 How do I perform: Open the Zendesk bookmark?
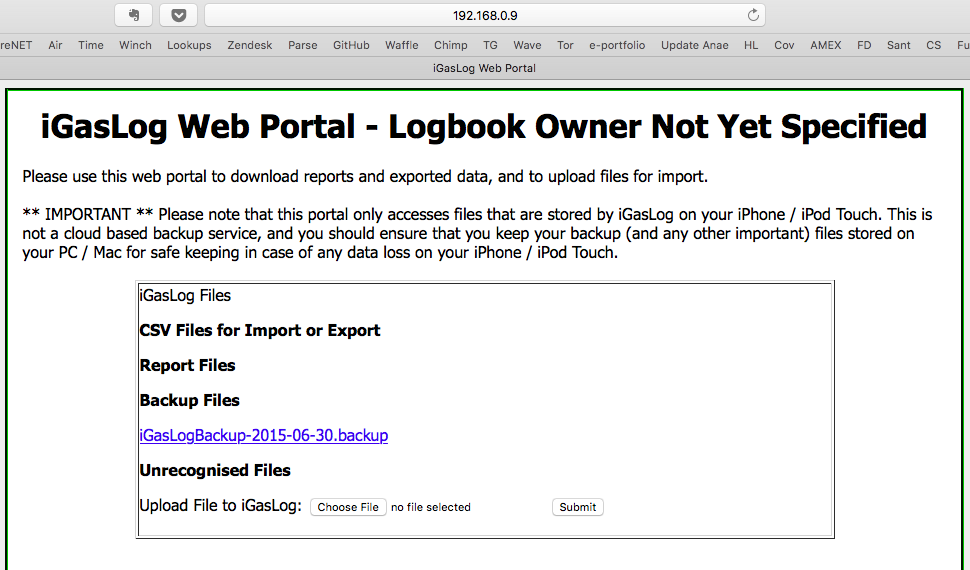coord(249,45)
